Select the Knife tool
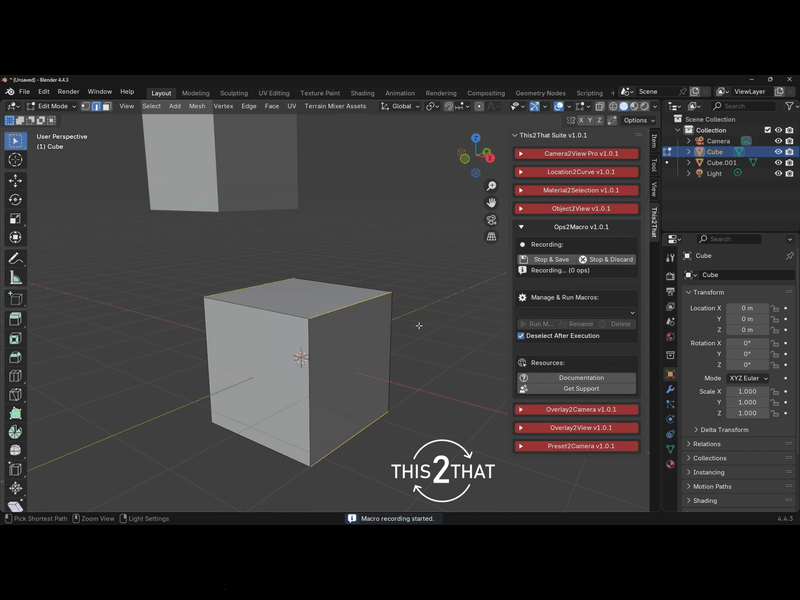 pyautogui.click(x=15, y=394)
